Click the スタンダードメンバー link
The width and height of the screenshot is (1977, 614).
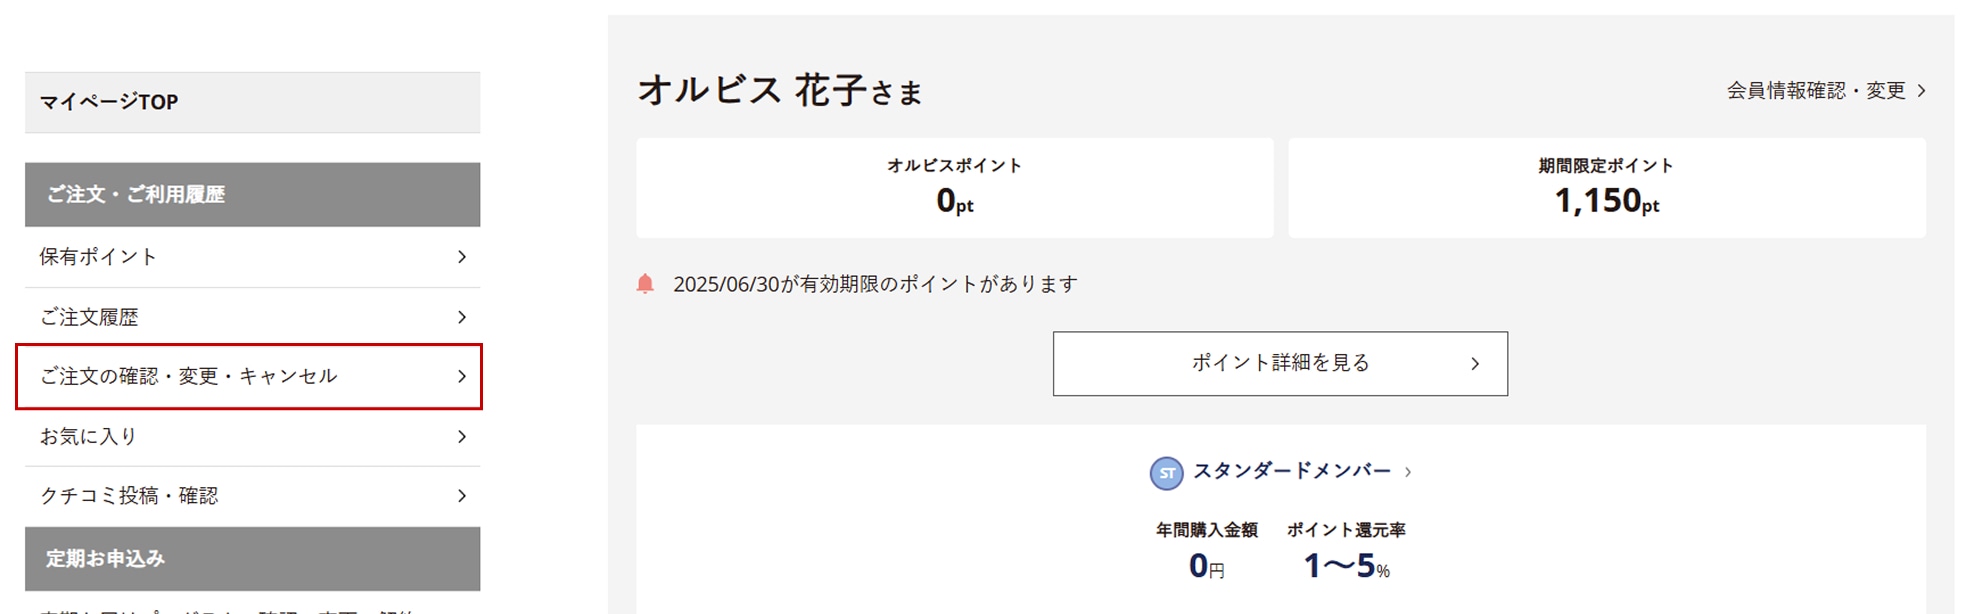click(x=1291, y=471)
